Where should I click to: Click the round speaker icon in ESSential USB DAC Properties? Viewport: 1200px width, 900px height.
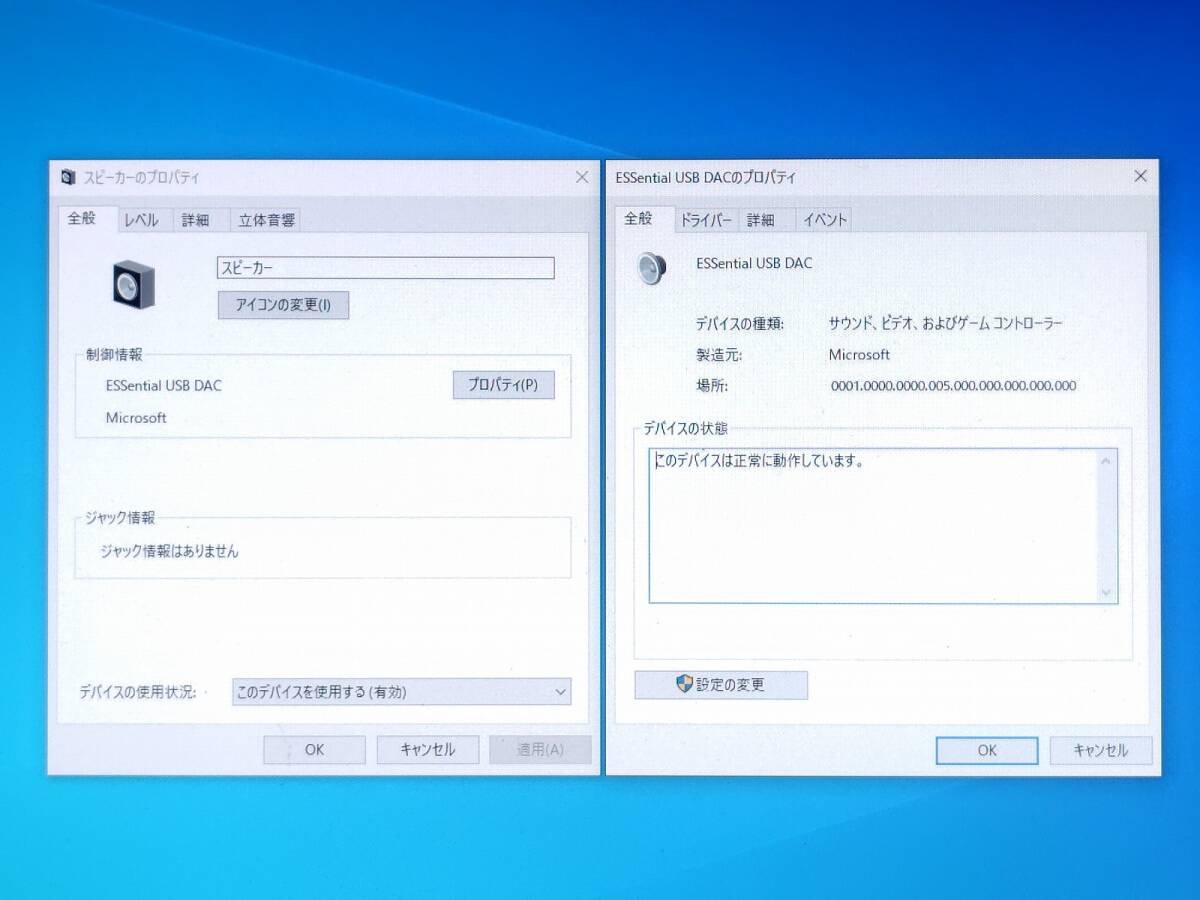tap(652, 268)
